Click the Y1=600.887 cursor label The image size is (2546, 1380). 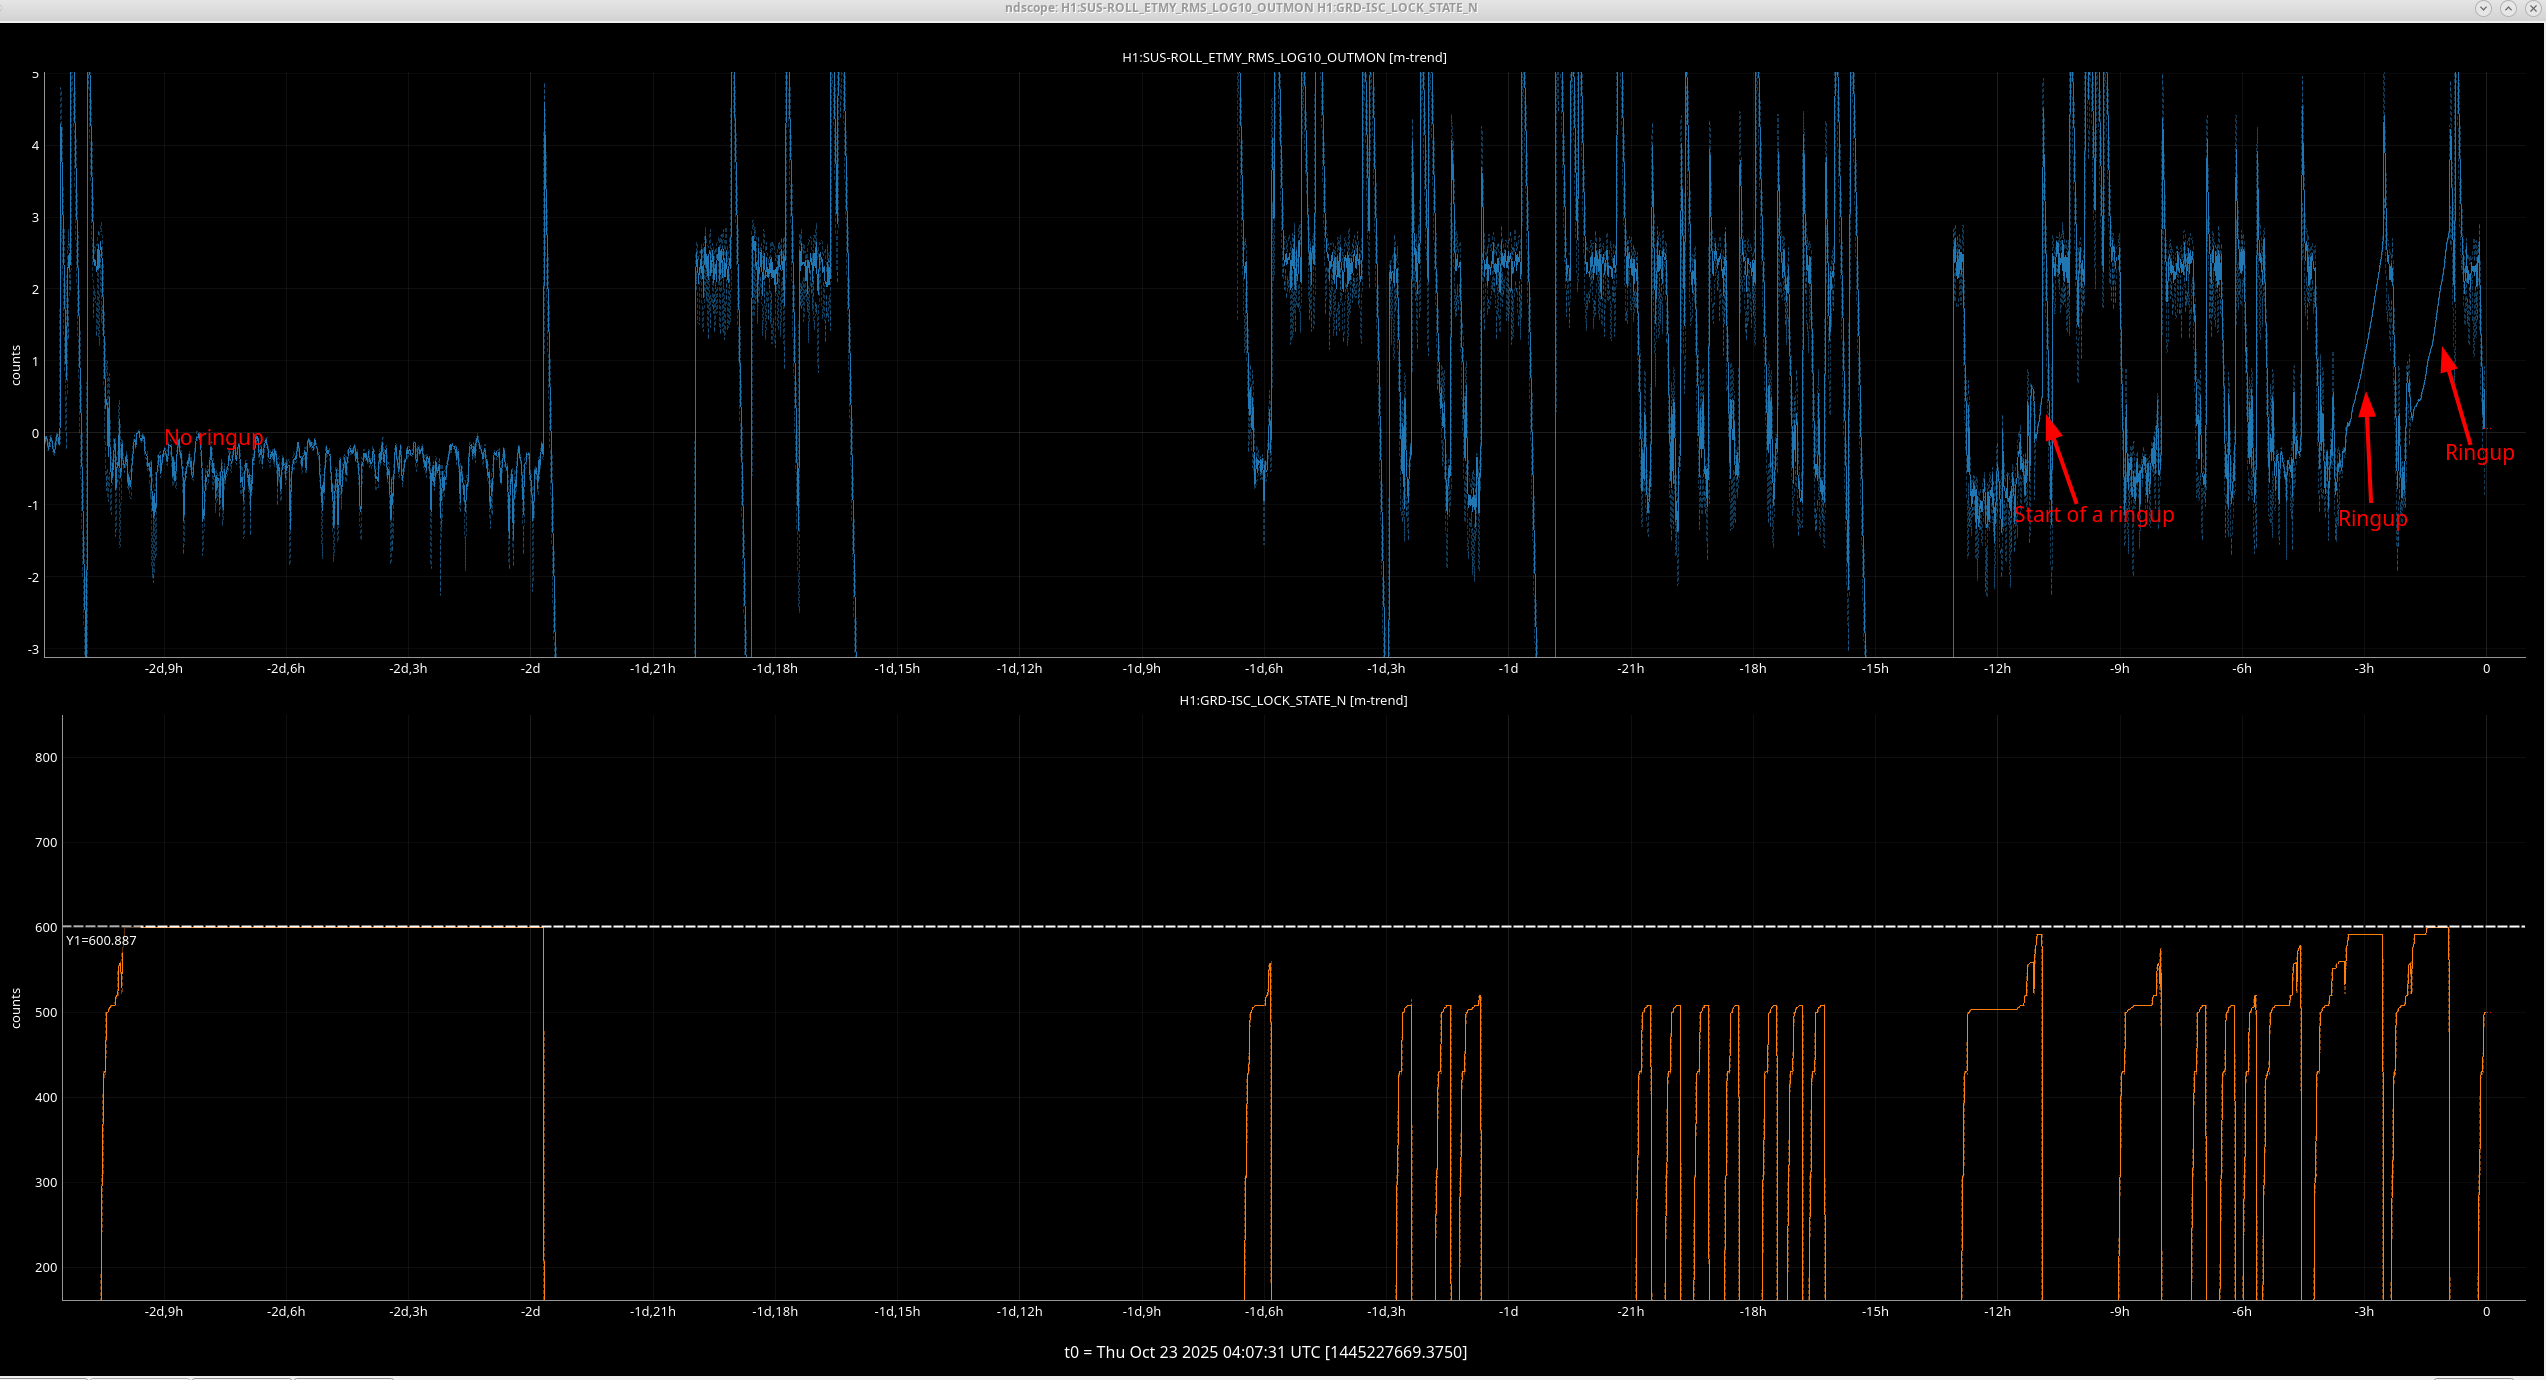101,940
